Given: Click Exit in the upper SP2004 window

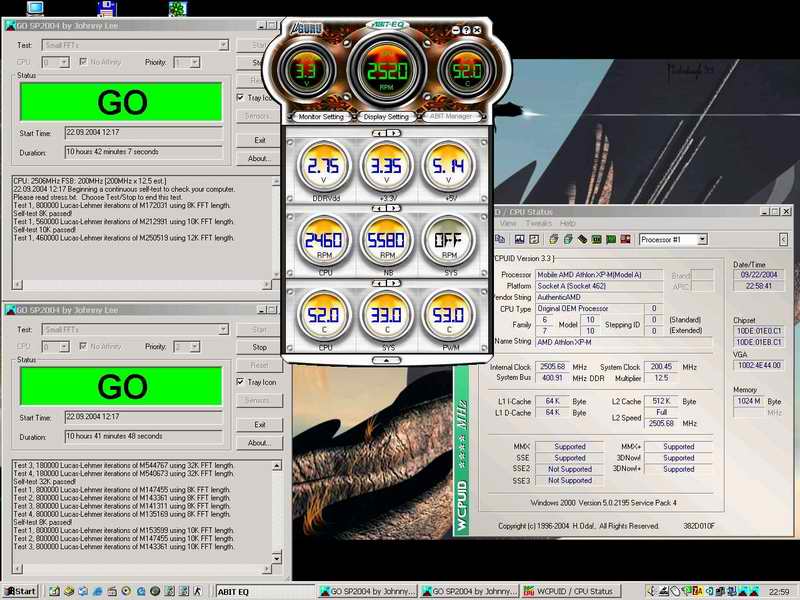Looking at the screenshot, I should [x=260, y=140].
